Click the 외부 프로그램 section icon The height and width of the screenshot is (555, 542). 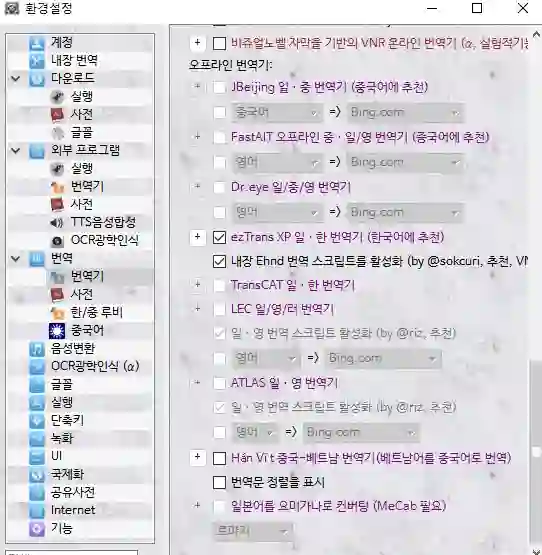[36, 150]
